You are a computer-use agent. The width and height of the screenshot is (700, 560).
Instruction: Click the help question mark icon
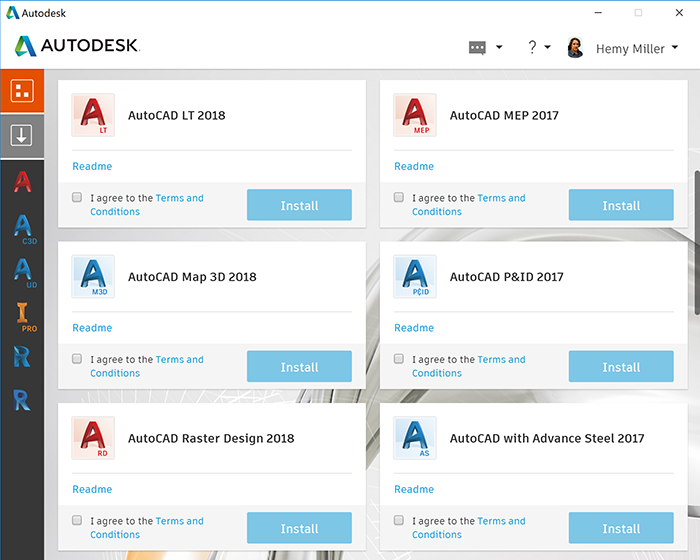532,47
